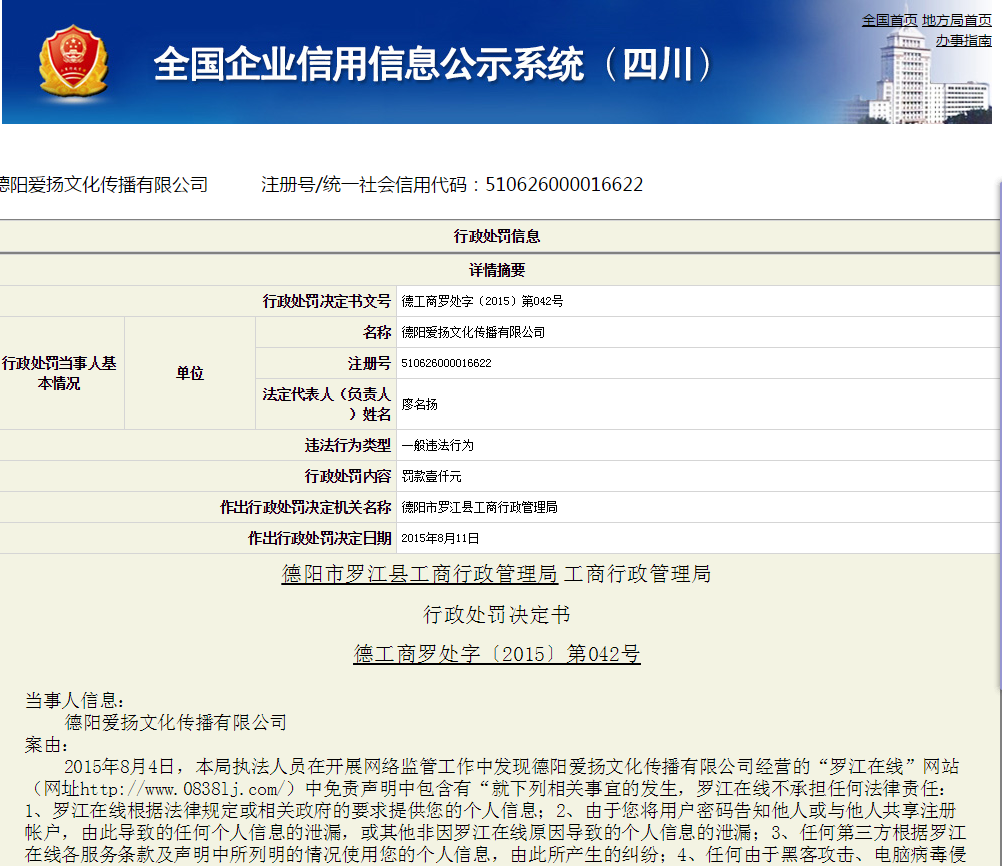Image resolution: width=1002 pixels, height=866 pixels.
Task: Click underlined 德工商罗处字〔2015〕第042号 heading
Action: pos(497,654)
